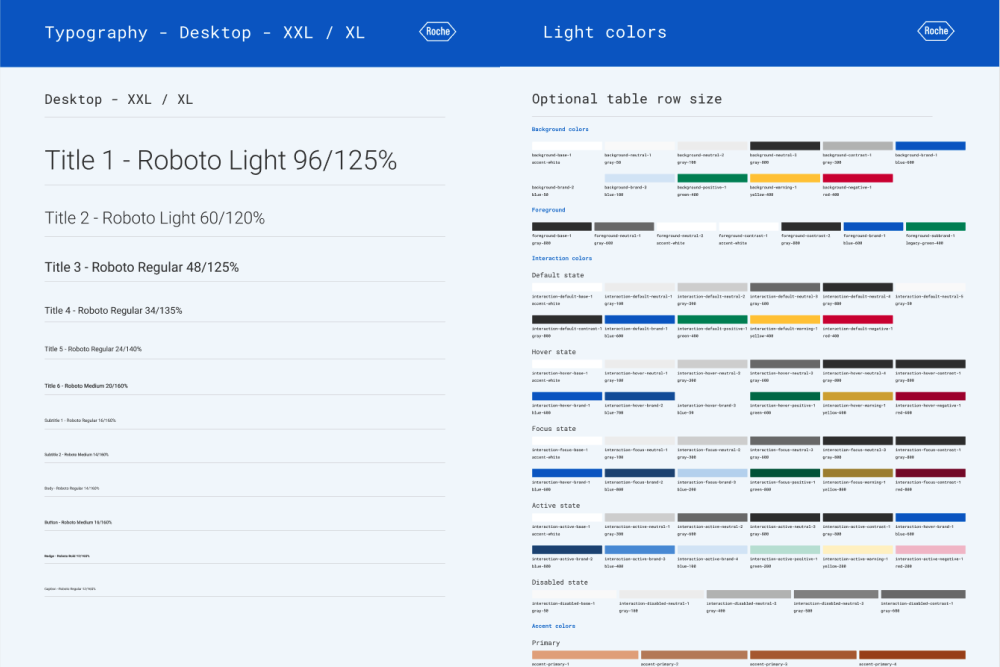The height and width of the screenshot is (667, 1000).
Task: Click the Roche logo in Typography header
Action: tap(437, 32)
